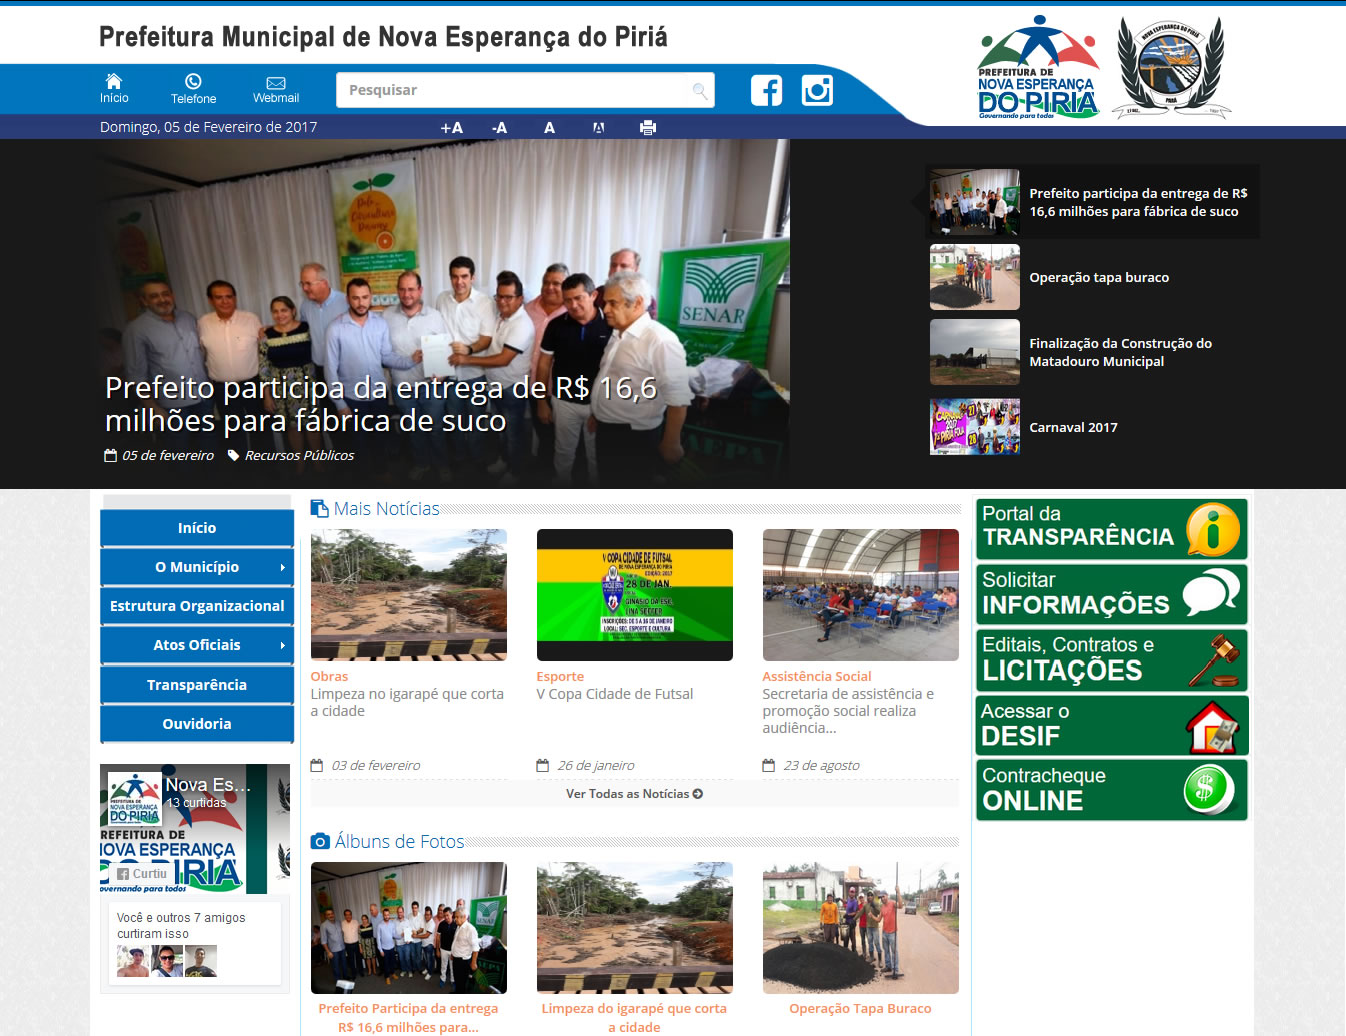Screen dimensions: 1346x1036
Task: Click the Início home icon in the top bar
Action: point(114,88)
